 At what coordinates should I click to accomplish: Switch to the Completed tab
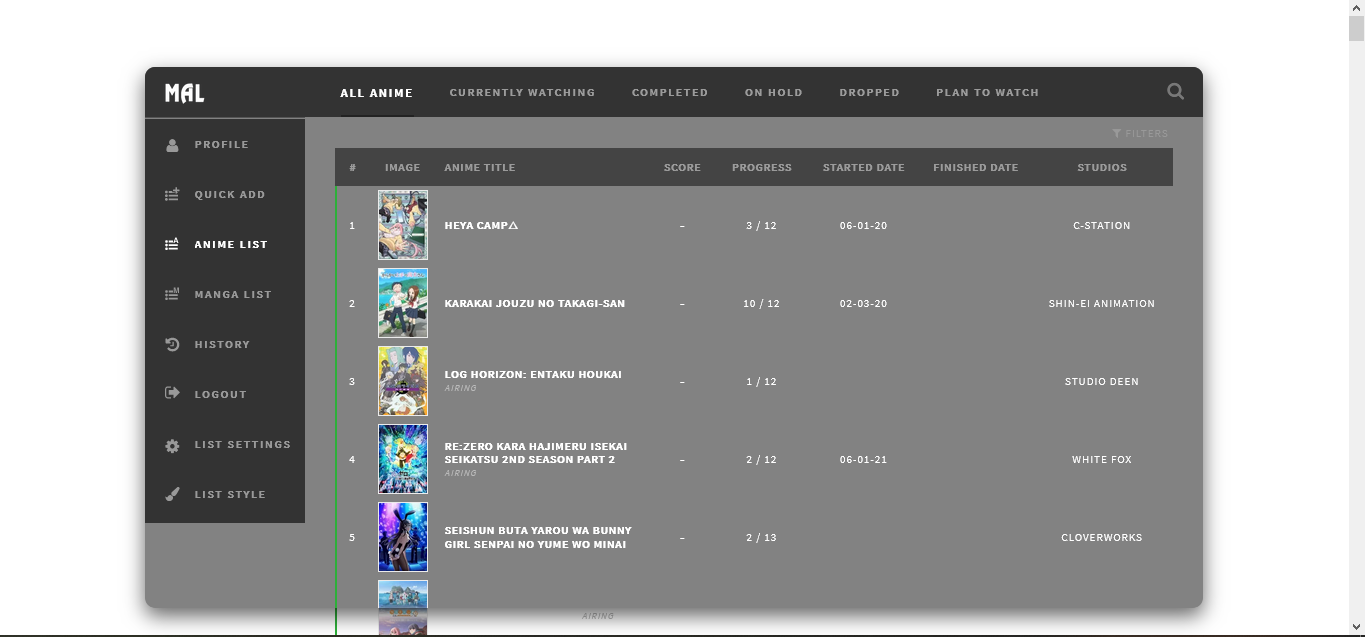tap(669, 93)
